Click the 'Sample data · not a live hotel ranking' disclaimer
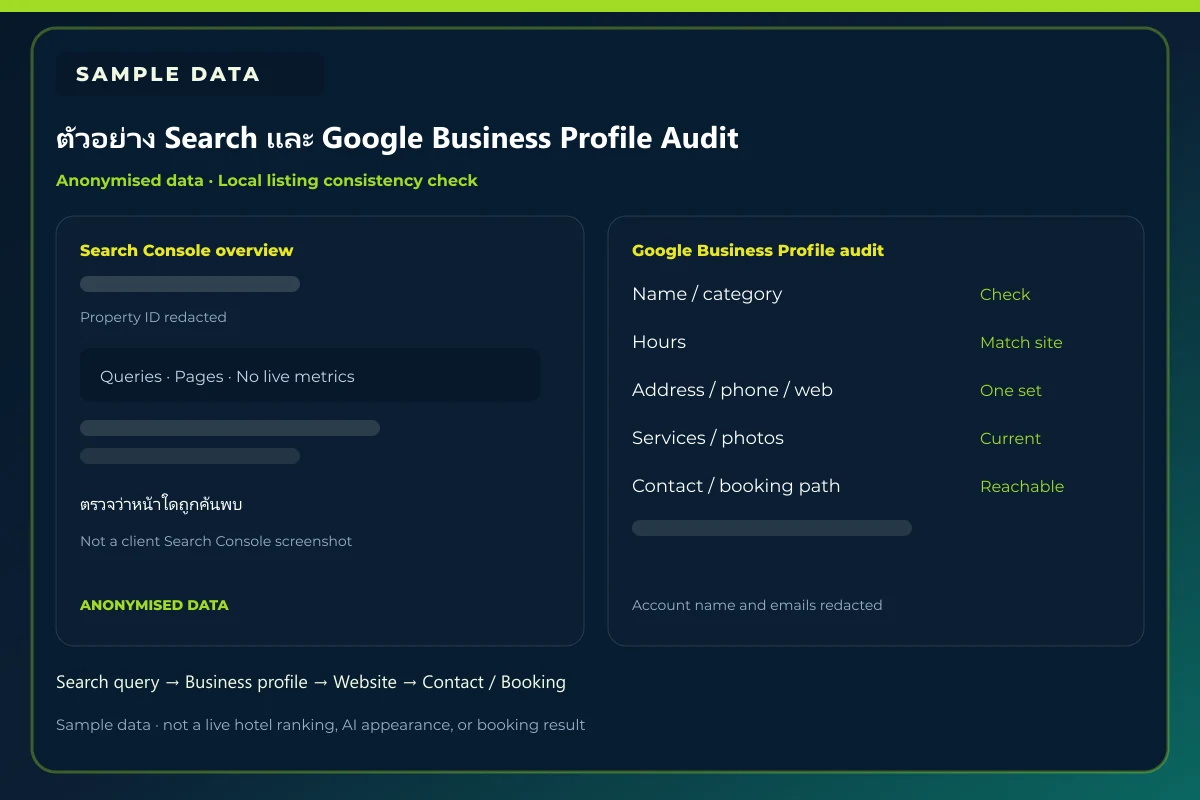 coord(320,725)
